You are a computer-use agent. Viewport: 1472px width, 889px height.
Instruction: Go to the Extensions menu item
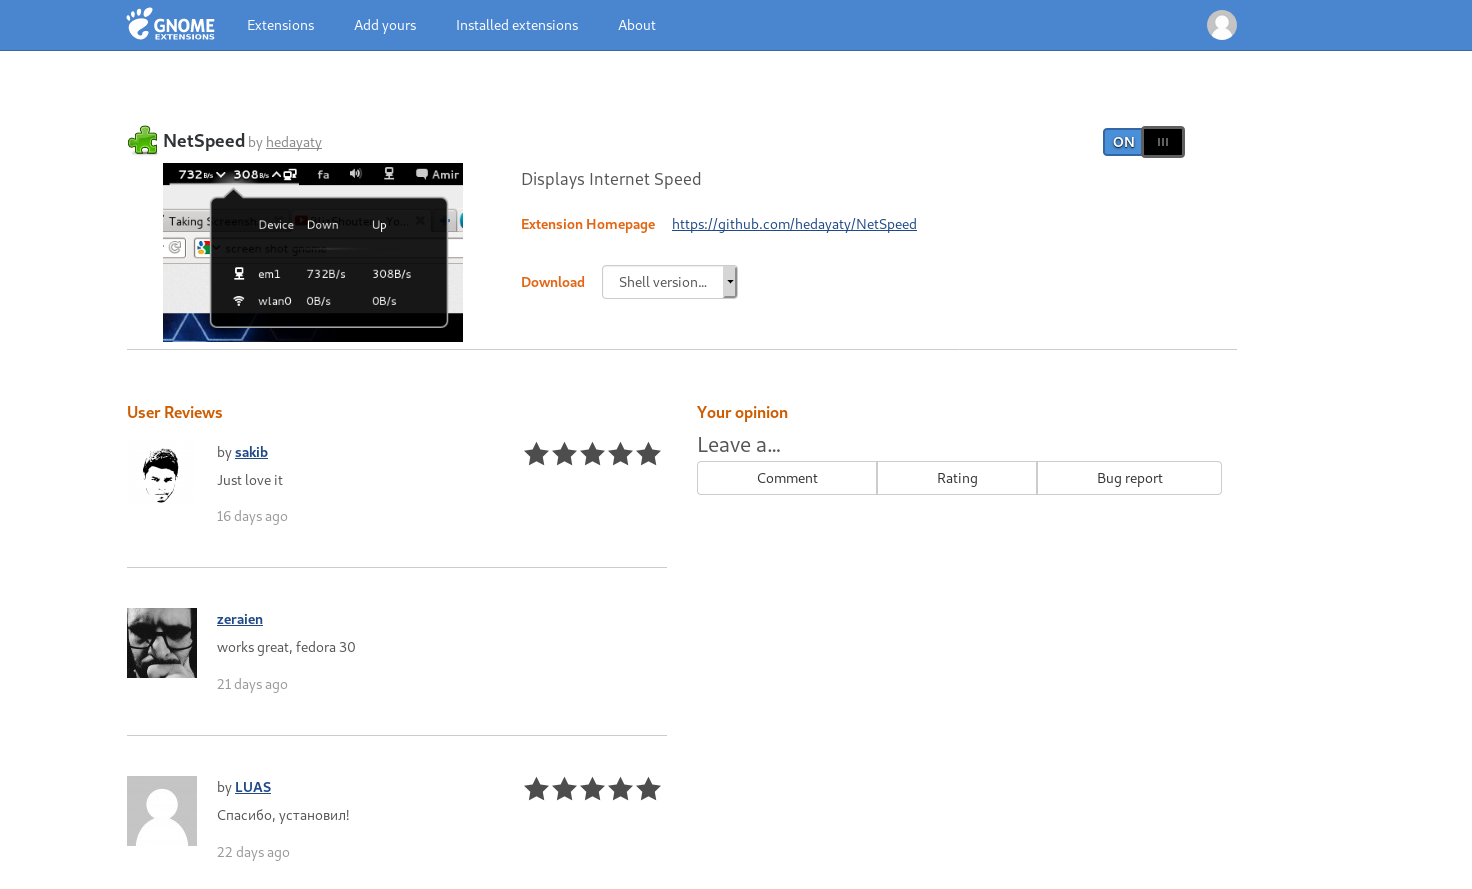280,25
